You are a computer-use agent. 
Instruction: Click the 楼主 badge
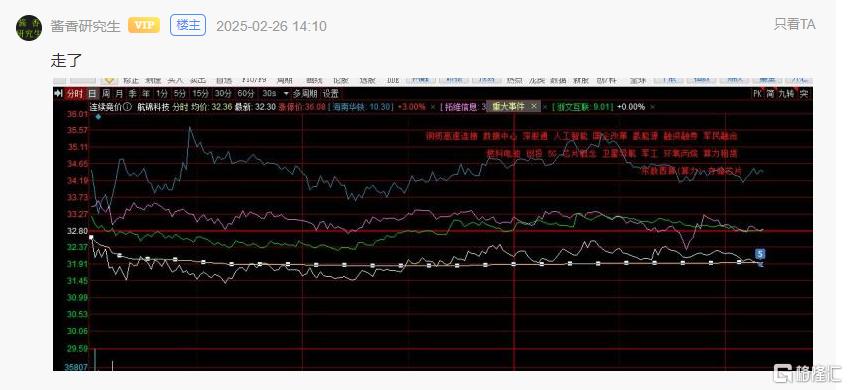(x=188, y=25)
